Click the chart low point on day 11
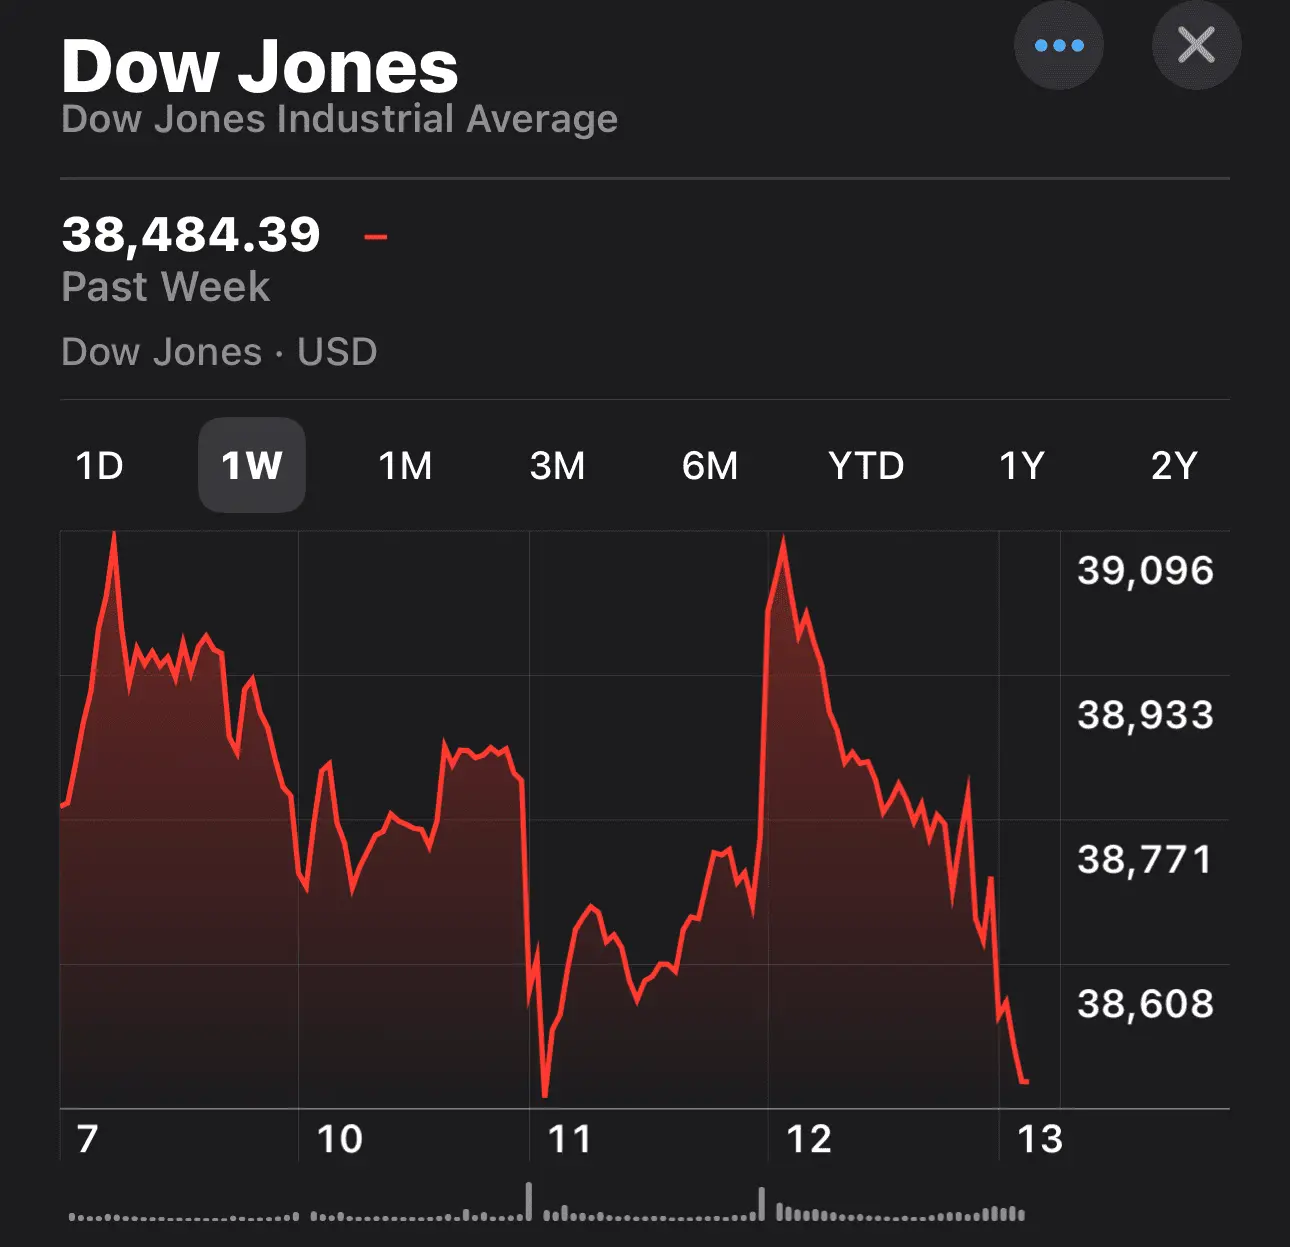 tap(545, 1094)
